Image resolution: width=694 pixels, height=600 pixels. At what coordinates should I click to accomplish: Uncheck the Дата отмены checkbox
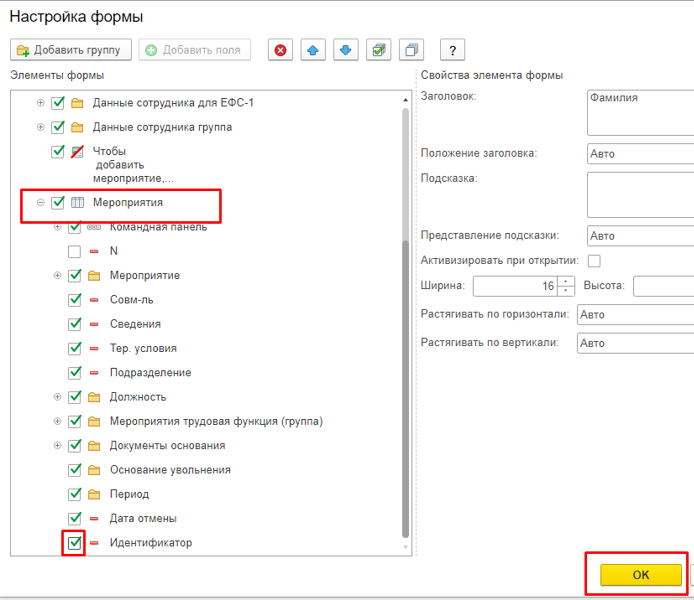pos(74,518)
